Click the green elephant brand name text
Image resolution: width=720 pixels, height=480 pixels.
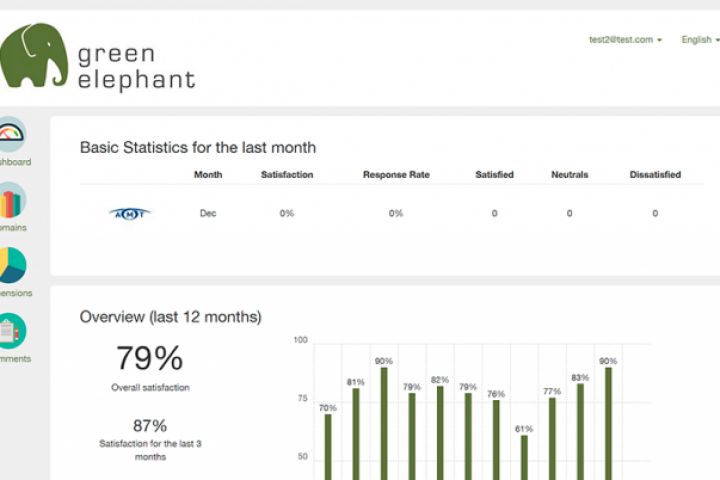(136, 67)
